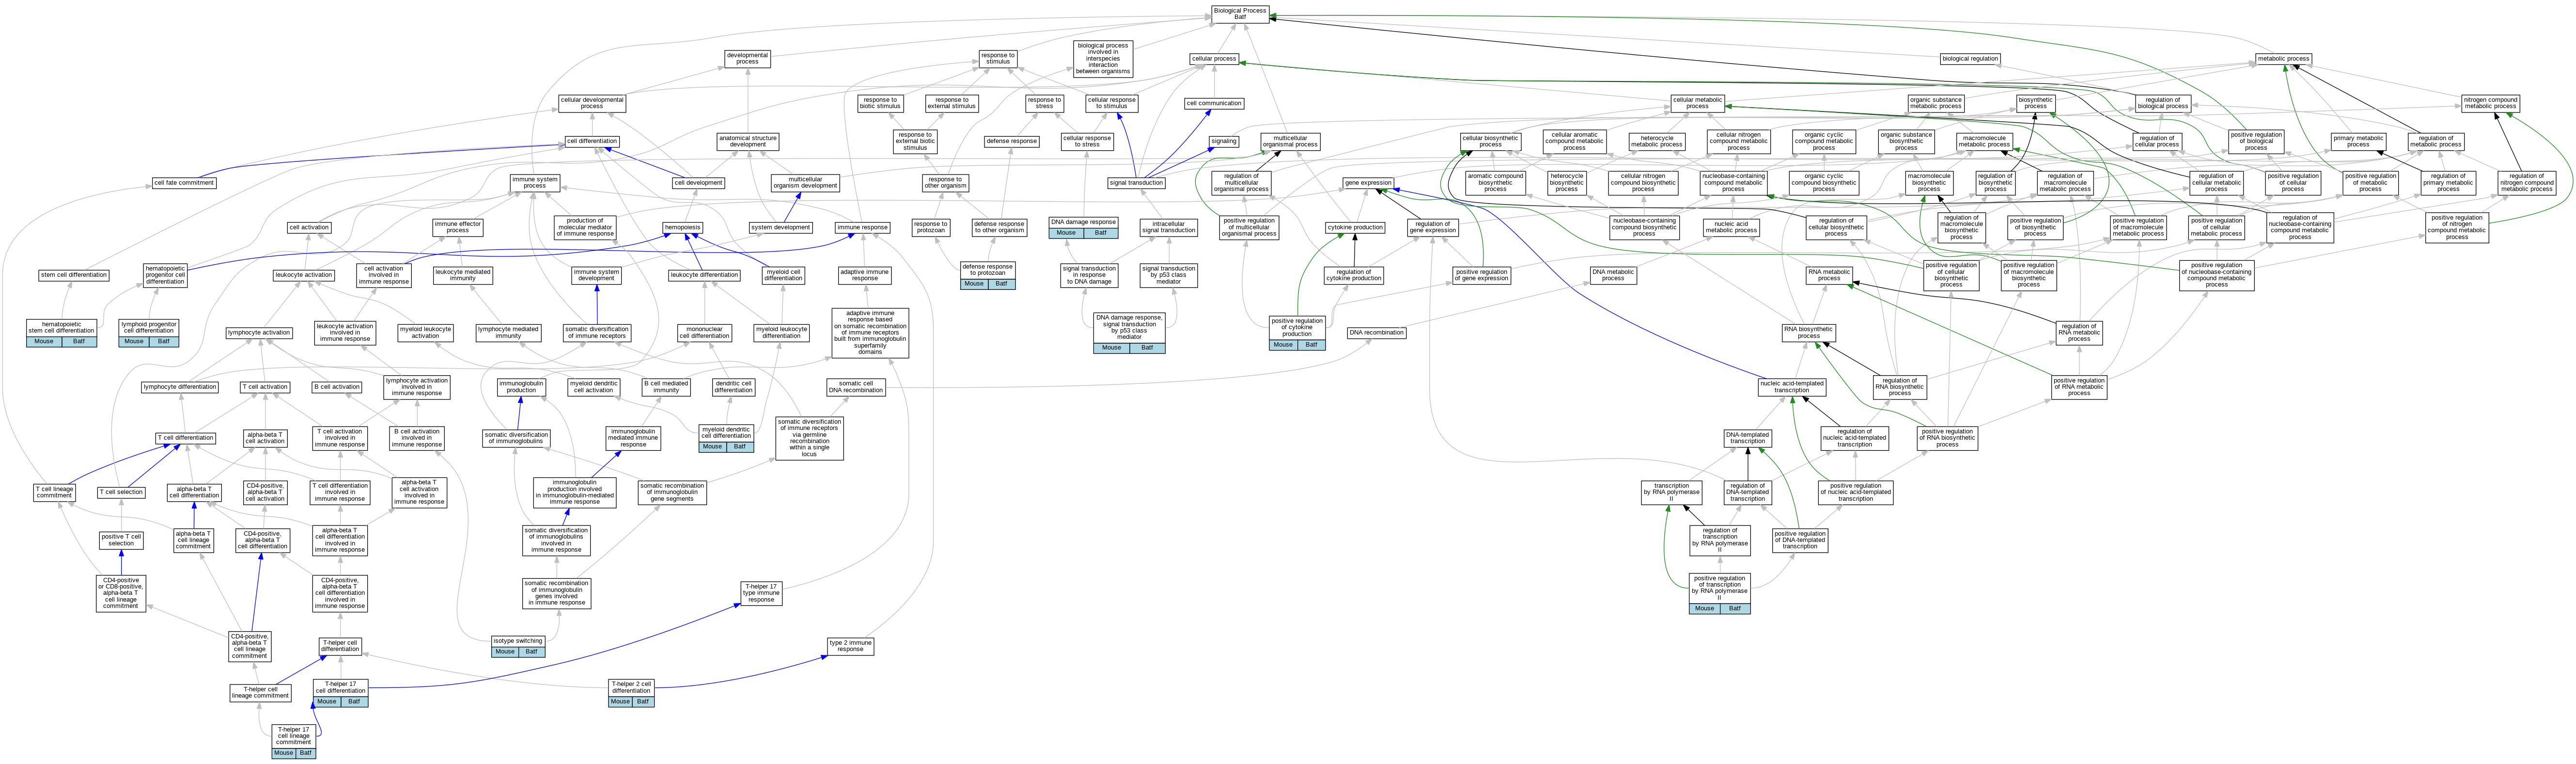Click the "cell development" node

click(698, 183)
